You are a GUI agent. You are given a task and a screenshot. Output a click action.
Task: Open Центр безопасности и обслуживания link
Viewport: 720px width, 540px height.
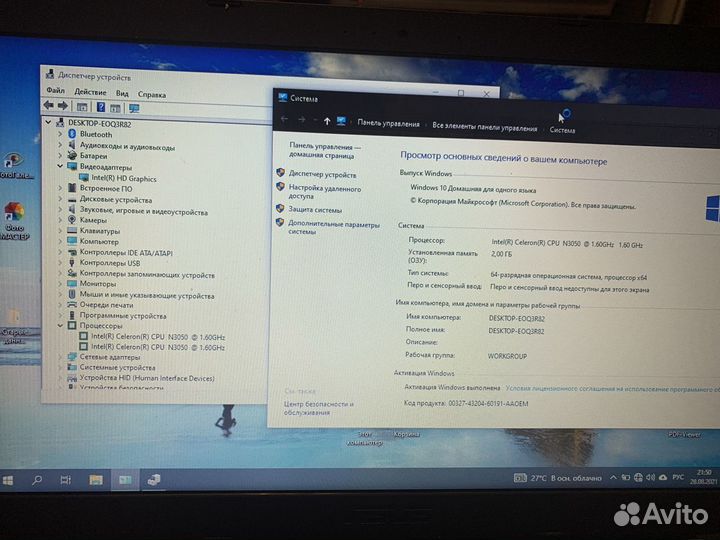319,408
